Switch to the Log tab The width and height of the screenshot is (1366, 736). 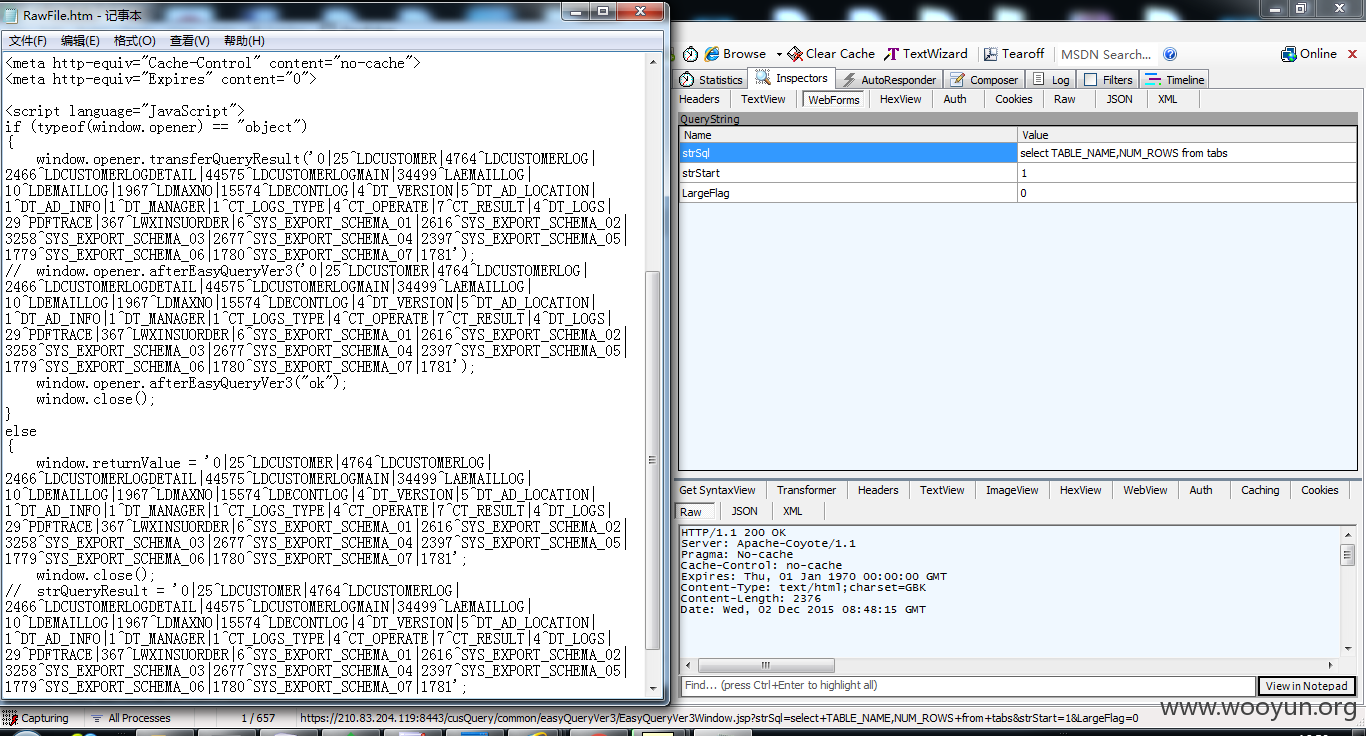pos(1051,80)
